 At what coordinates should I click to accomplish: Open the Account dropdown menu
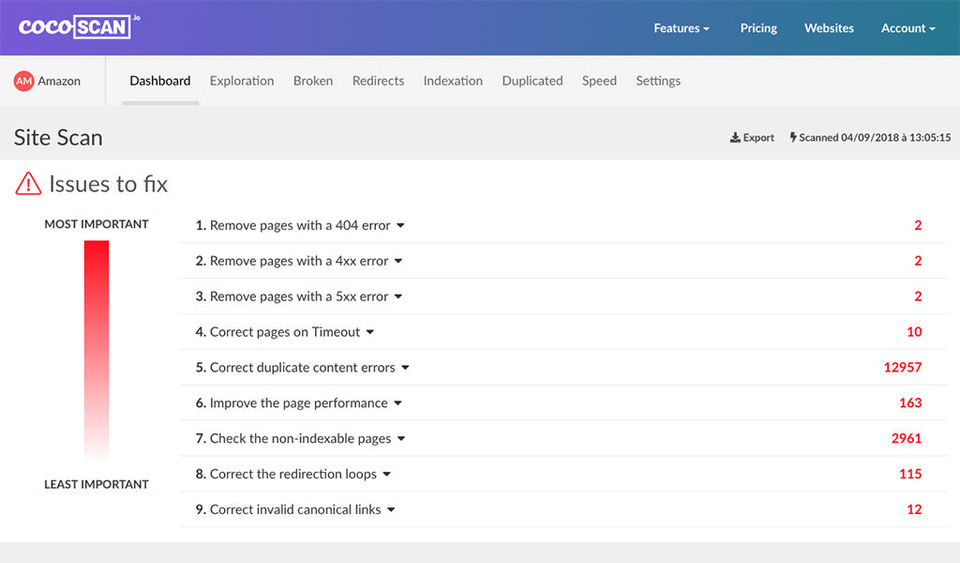tap(908, 28)
